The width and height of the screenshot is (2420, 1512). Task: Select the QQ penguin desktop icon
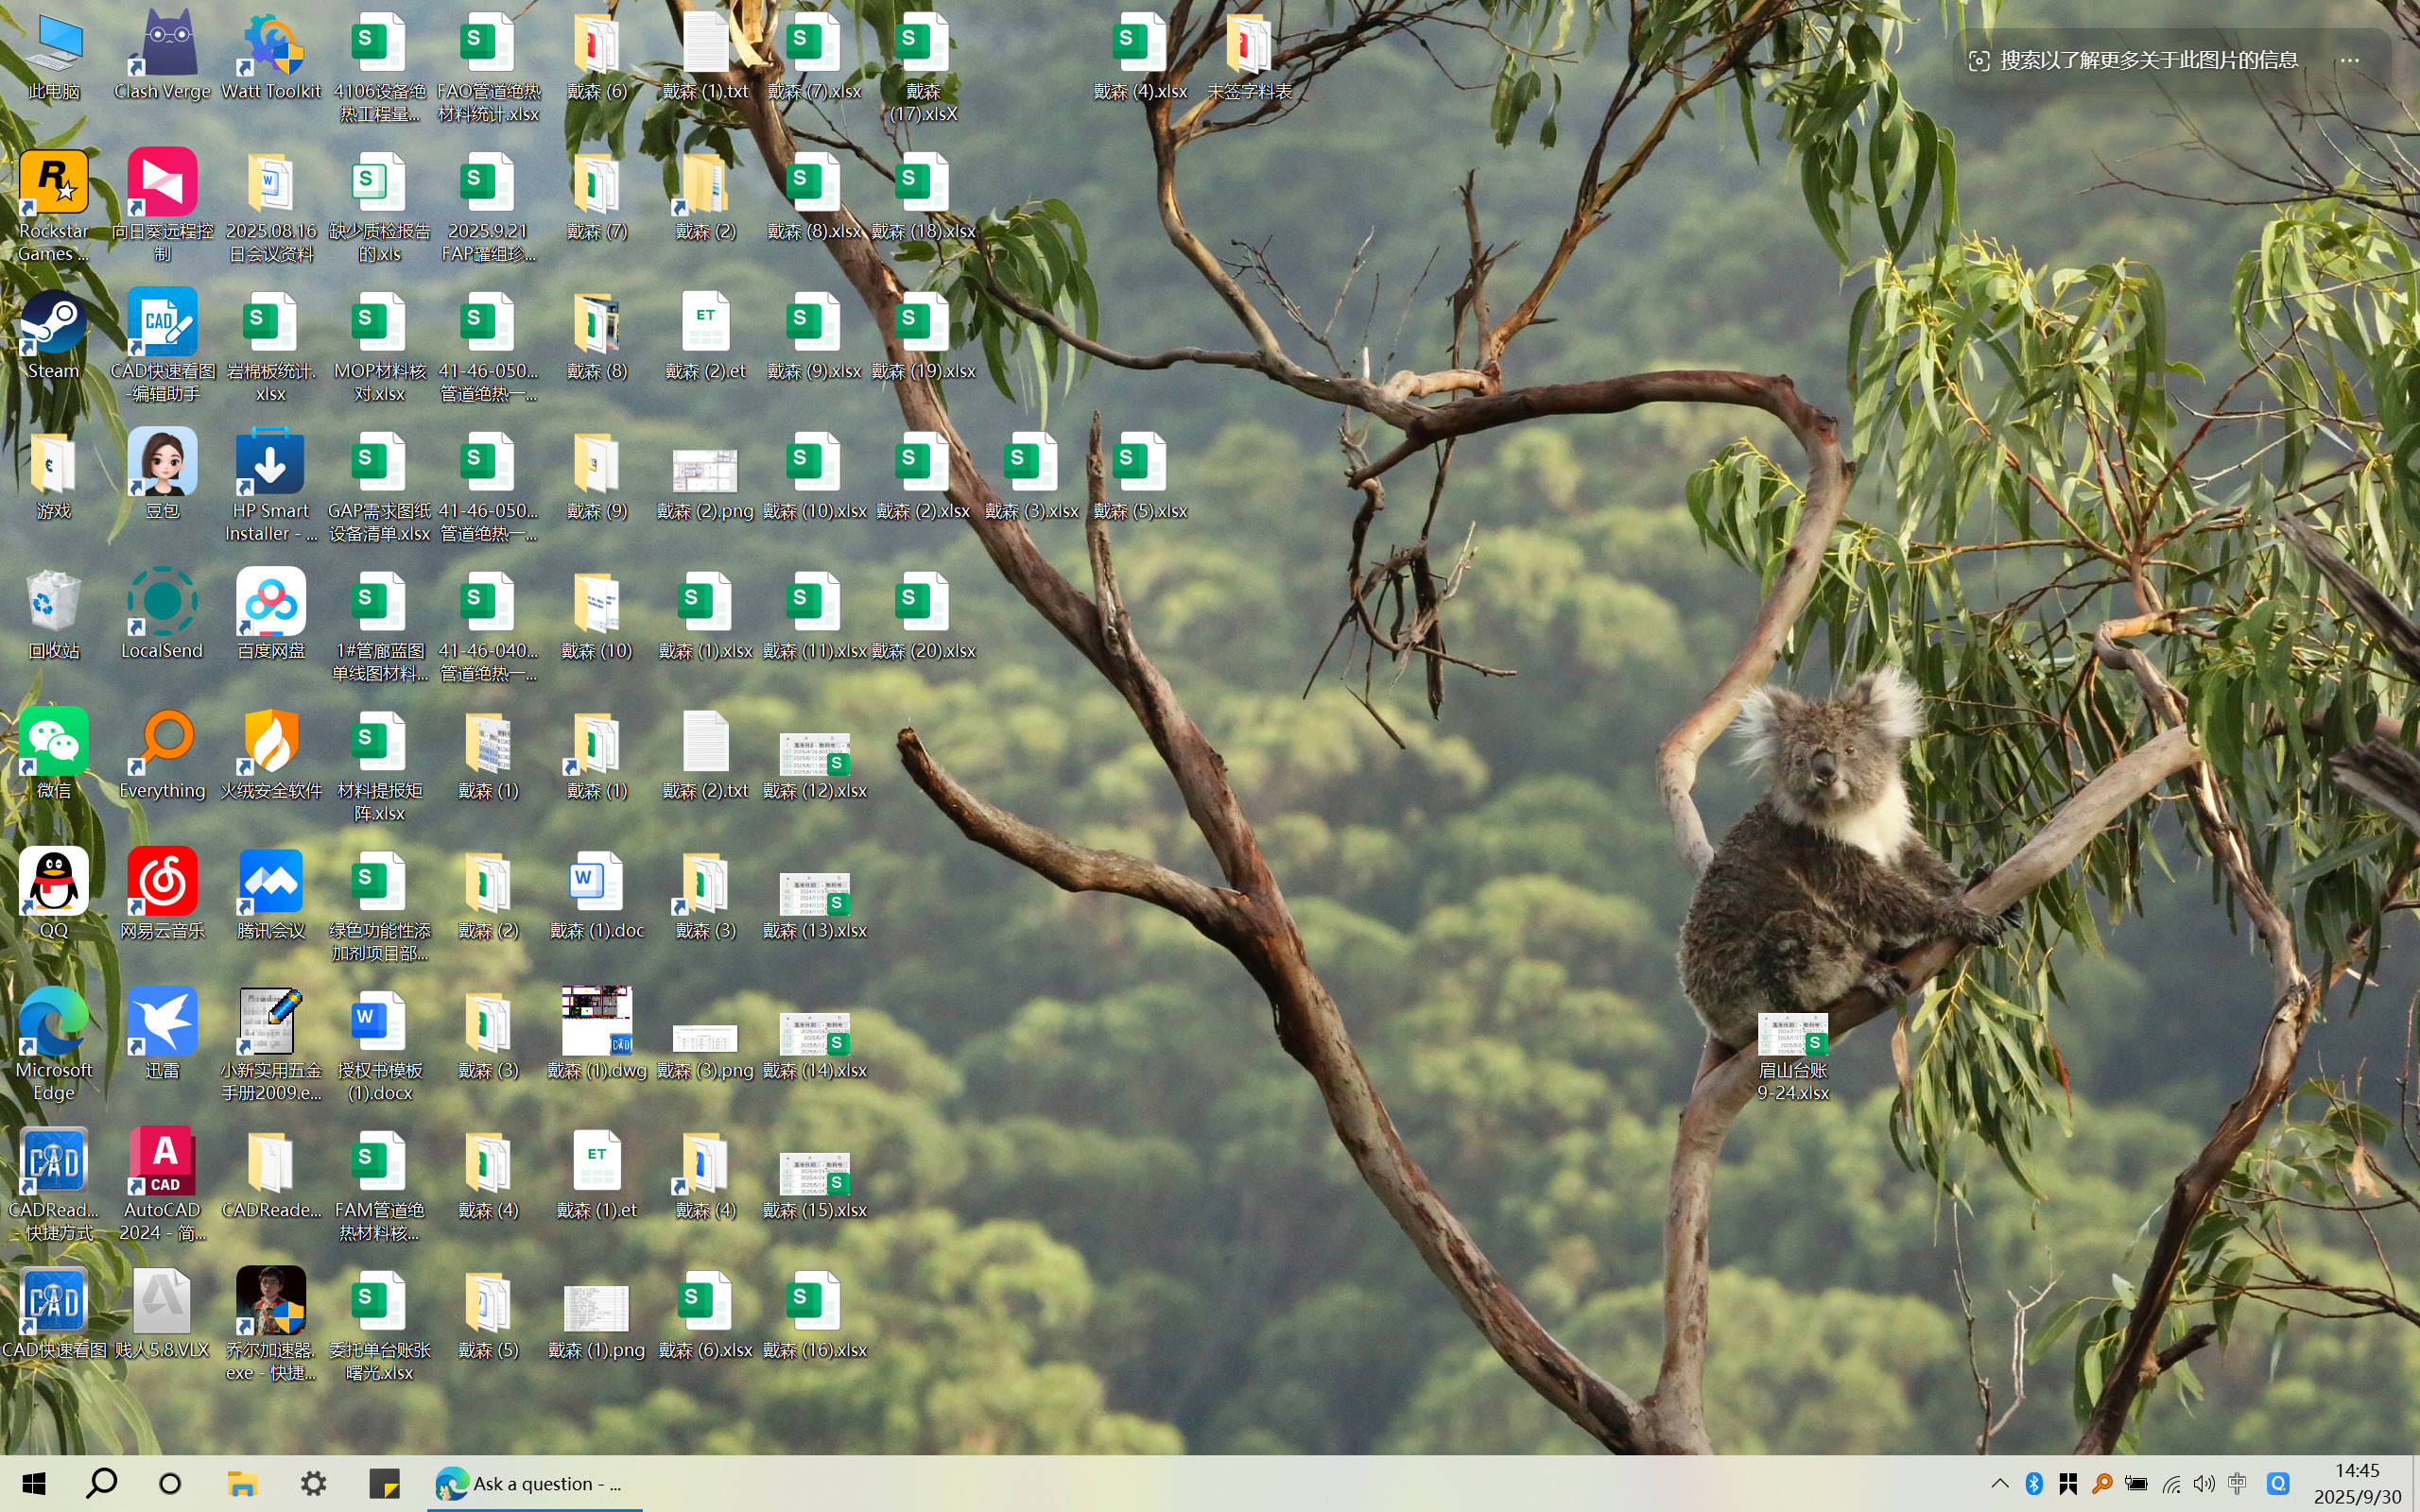click(x=53, y=895)
